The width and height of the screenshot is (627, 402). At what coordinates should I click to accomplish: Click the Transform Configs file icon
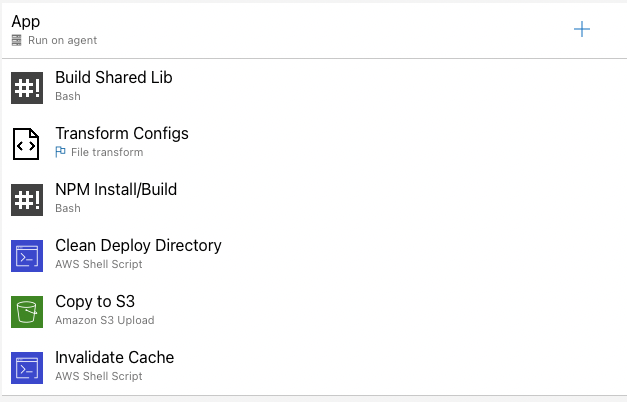pos(26,144)
